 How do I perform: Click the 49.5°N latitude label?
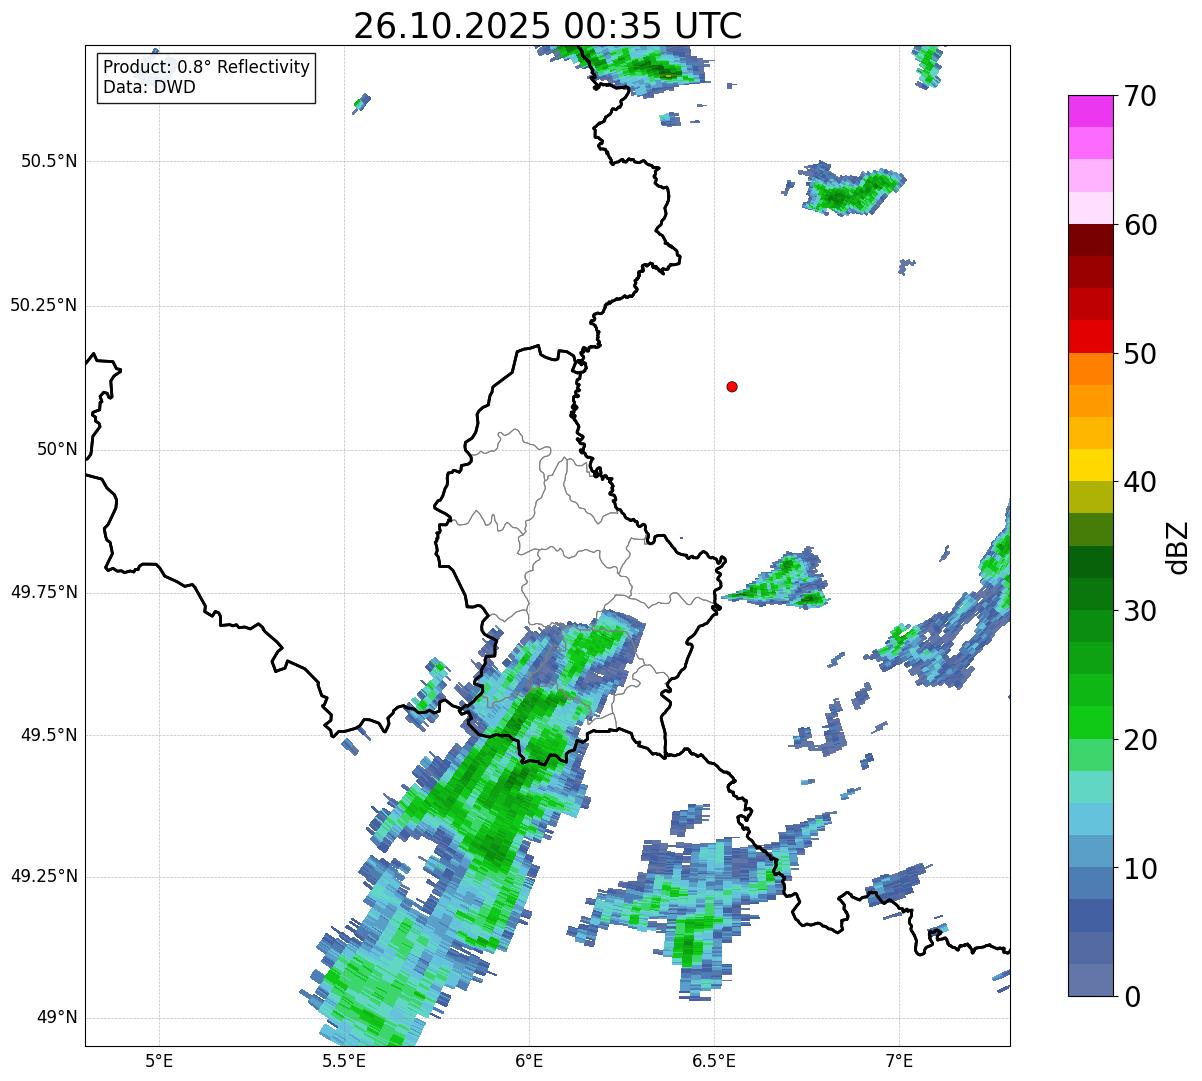[x=49, y=735]
